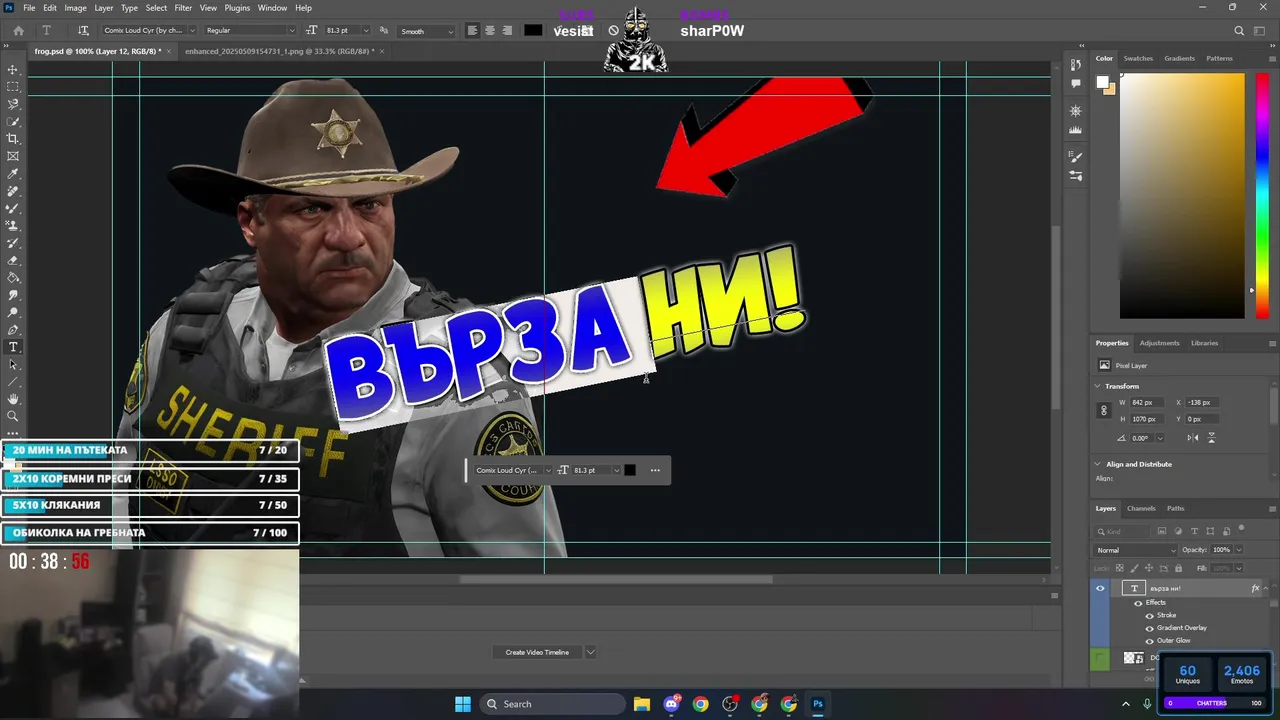Center the text alignment

tap(490, 31)
